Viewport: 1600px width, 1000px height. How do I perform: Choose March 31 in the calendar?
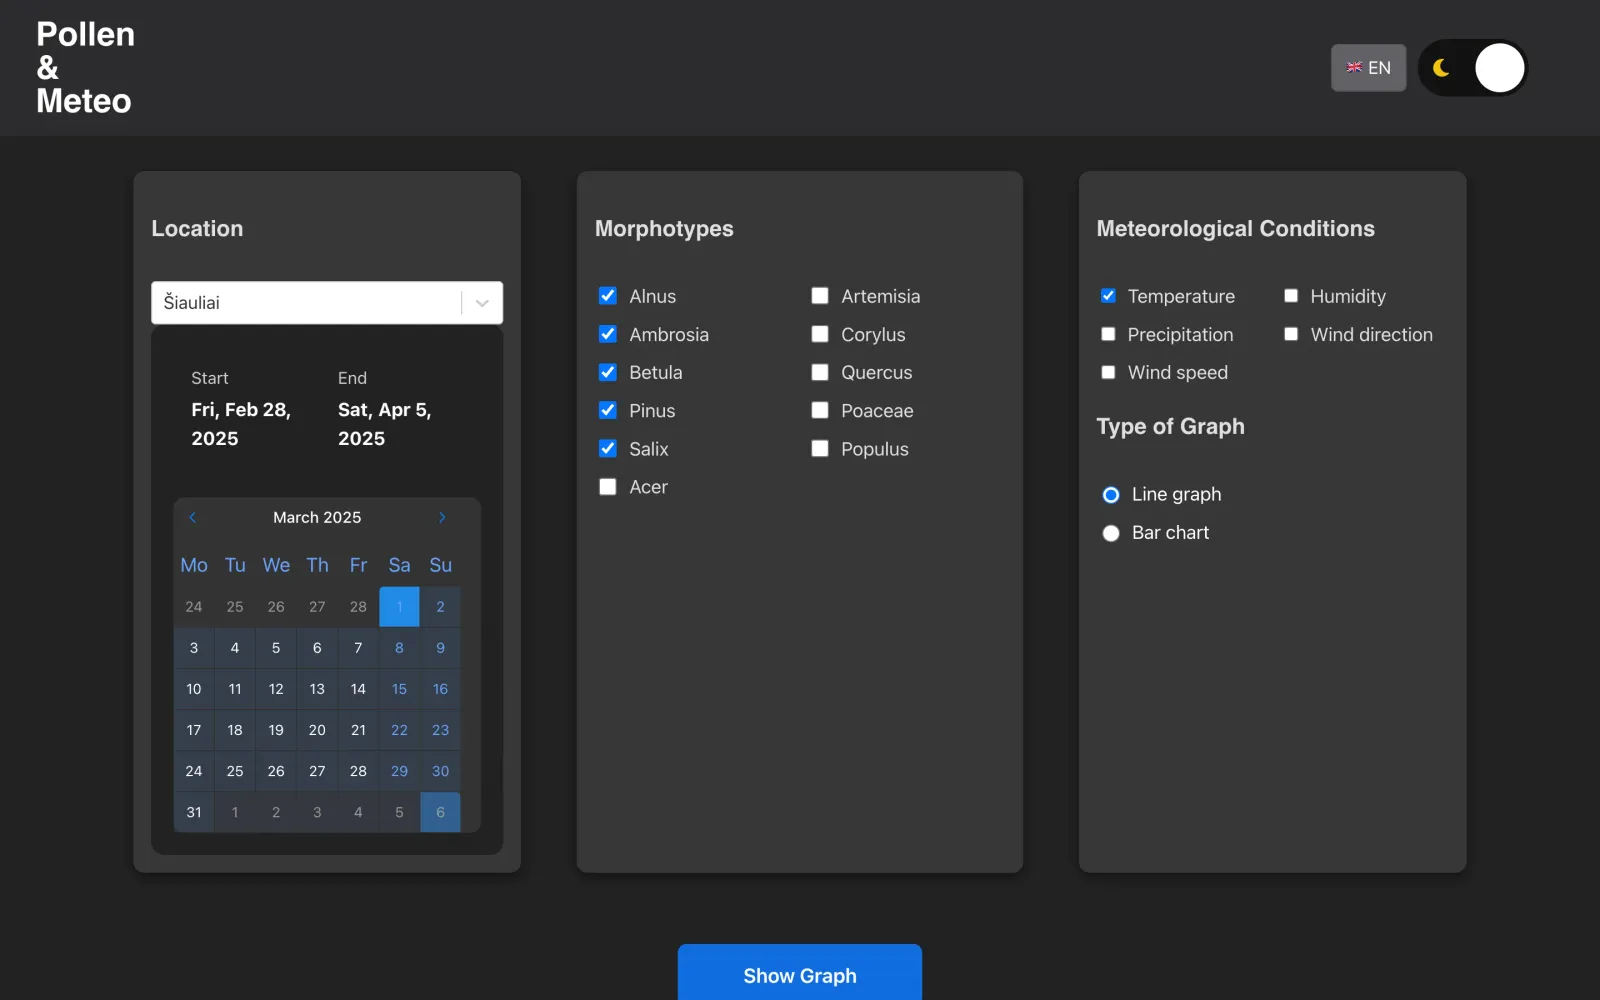[194, 812]
